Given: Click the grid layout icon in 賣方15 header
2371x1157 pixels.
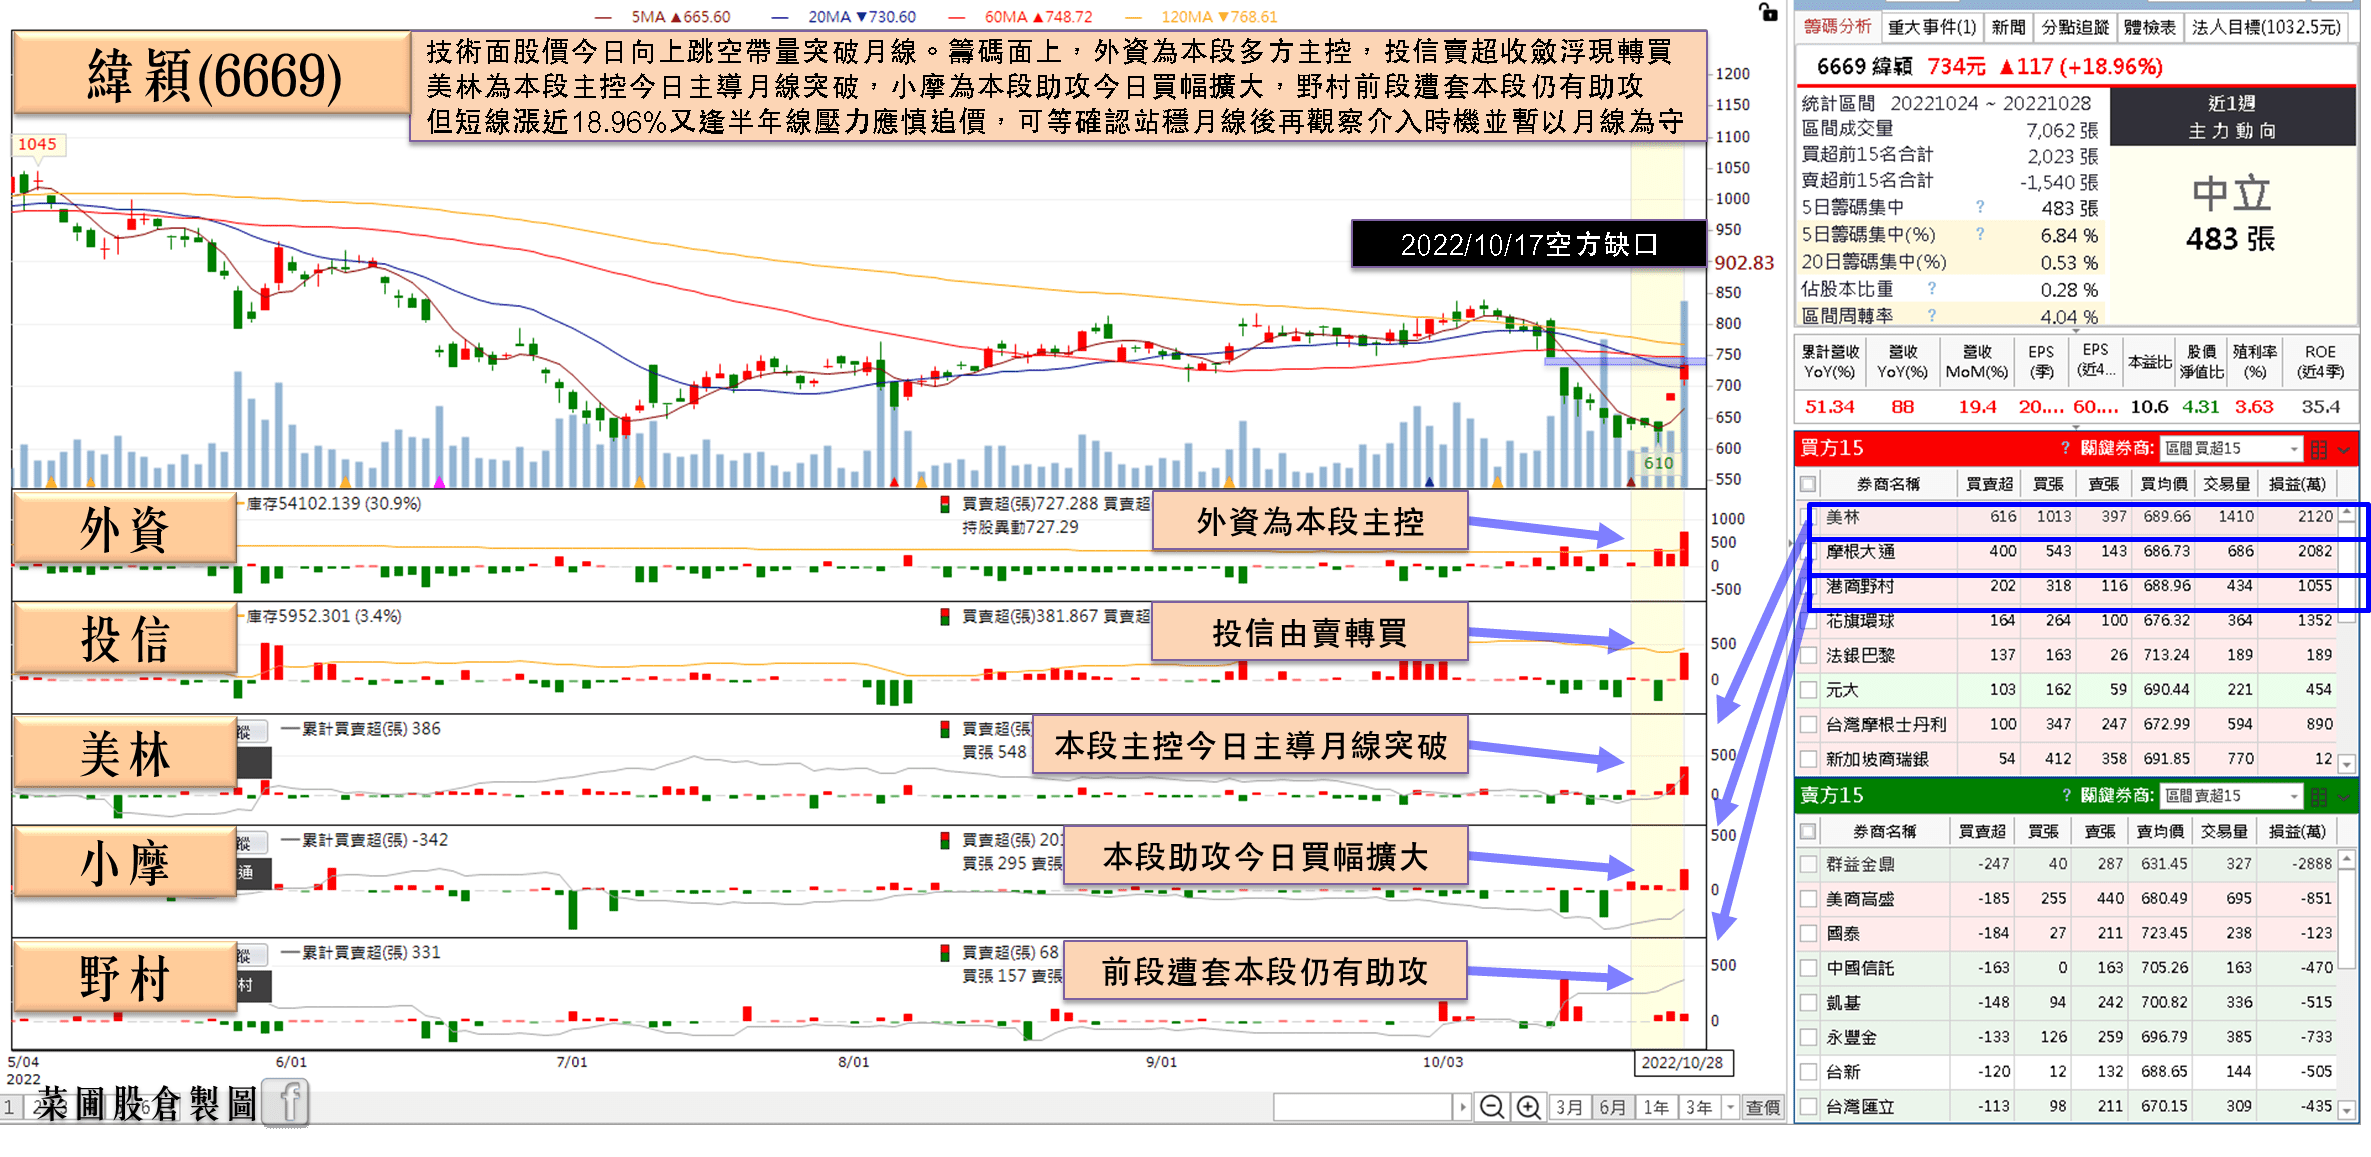Looking at the screenshot, I should point(2319,797).
